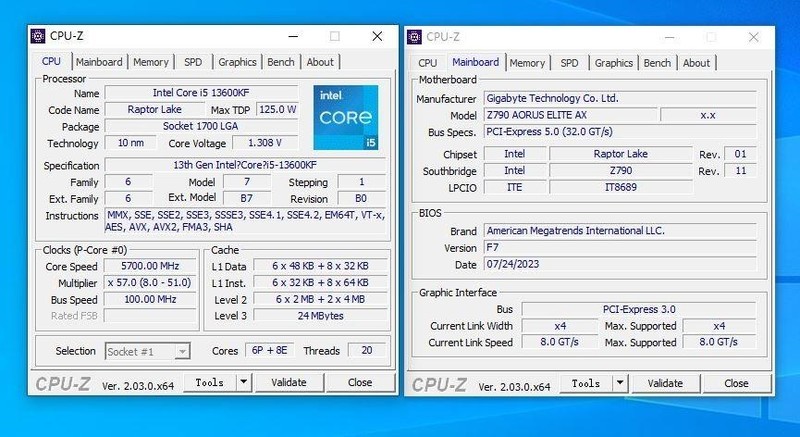Click Close button in left CPU-Z window

pyautogui.click(x=360, y=382)
